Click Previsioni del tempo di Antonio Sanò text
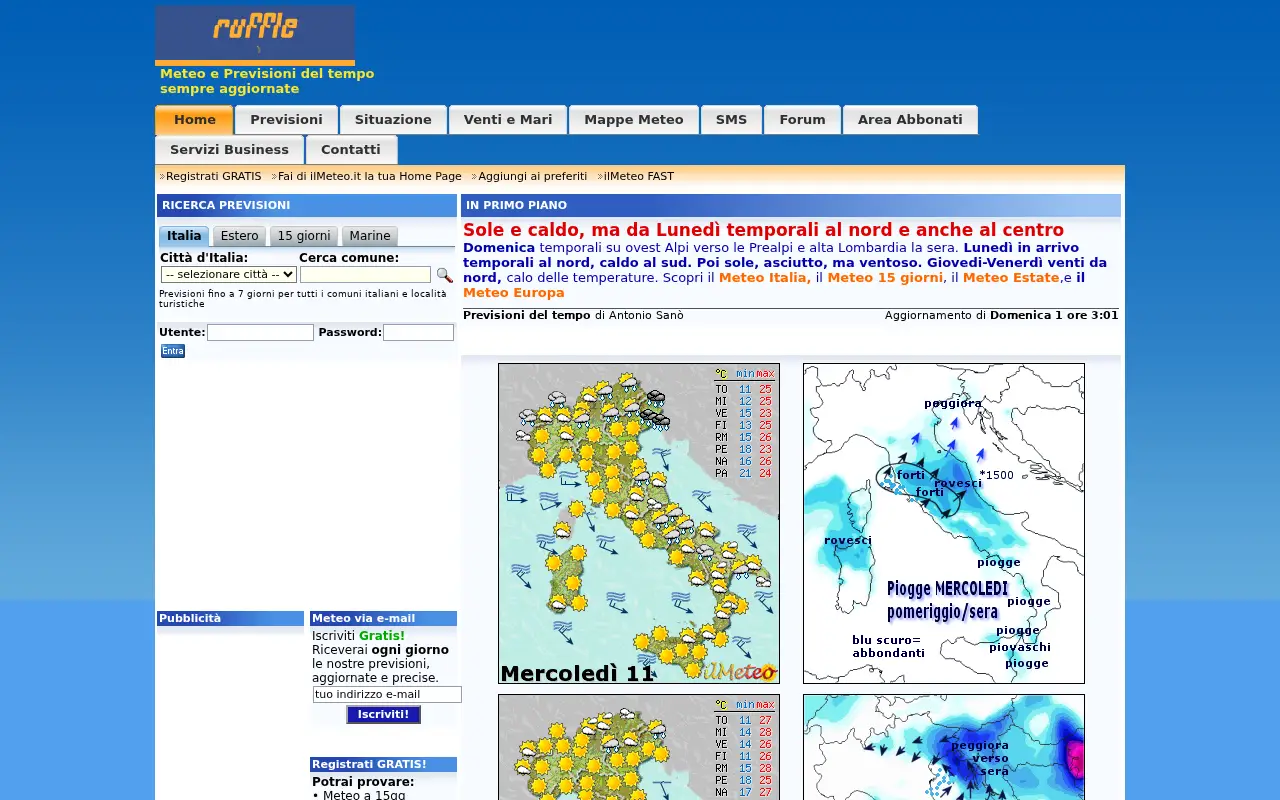The height and width of the screenshot is (800, 1280). pyautogui.click(x=573, y=315)
